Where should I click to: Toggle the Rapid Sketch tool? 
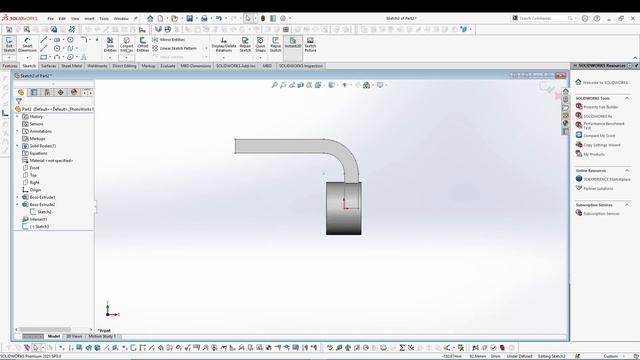point(276,44)
